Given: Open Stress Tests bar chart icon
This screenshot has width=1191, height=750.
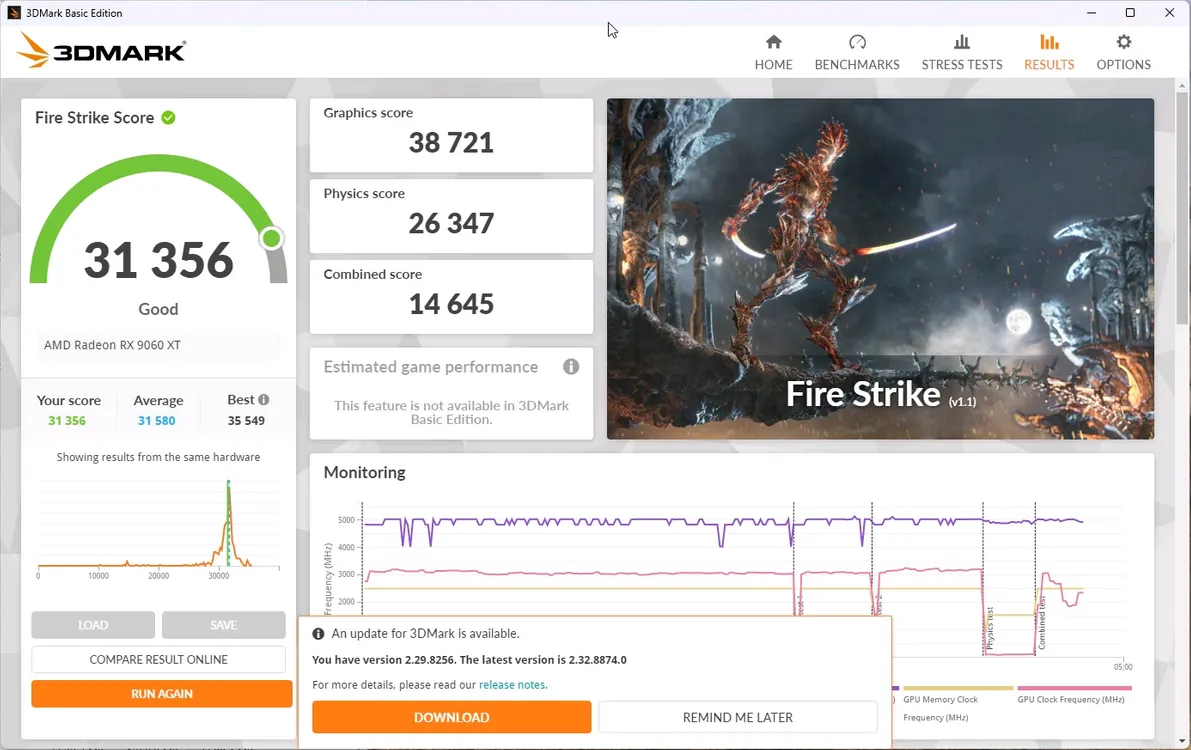Looking at the screenshot, I should click(962, 42).
